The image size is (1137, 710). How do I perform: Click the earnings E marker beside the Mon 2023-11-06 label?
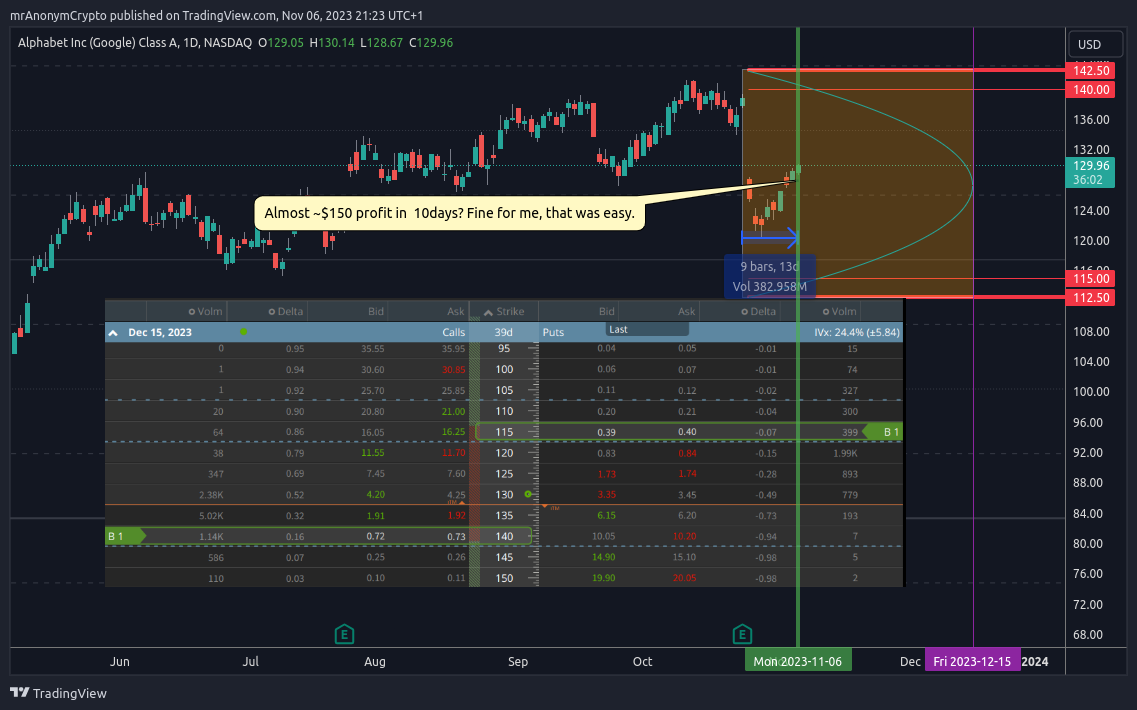point(742,635)
